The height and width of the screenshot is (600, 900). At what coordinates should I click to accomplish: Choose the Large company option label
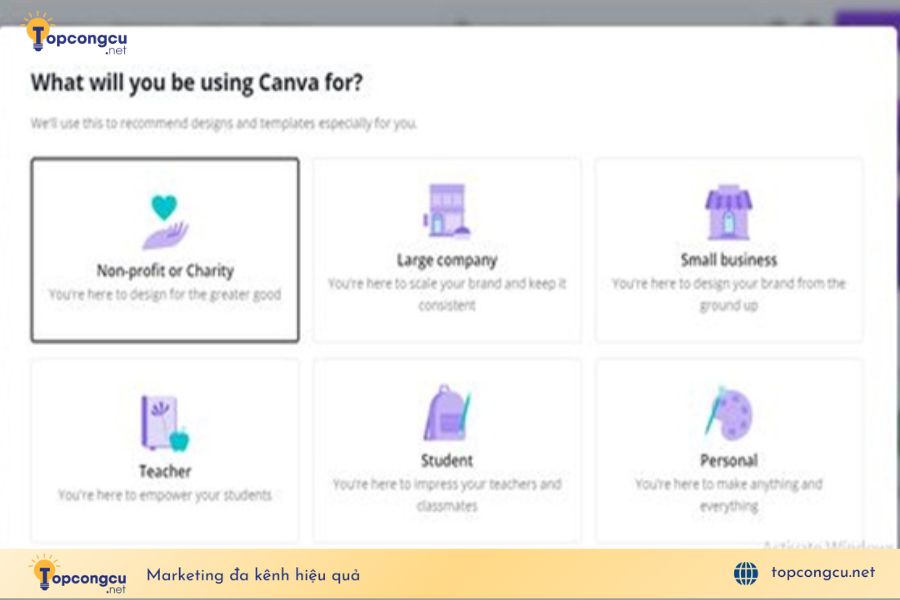tap(447, 260)
